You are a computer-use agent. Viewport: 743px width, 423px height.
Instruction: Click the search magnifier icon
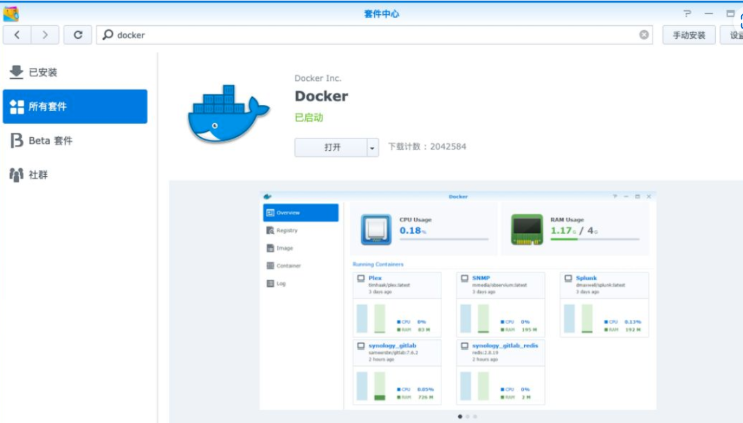point(108,35)
